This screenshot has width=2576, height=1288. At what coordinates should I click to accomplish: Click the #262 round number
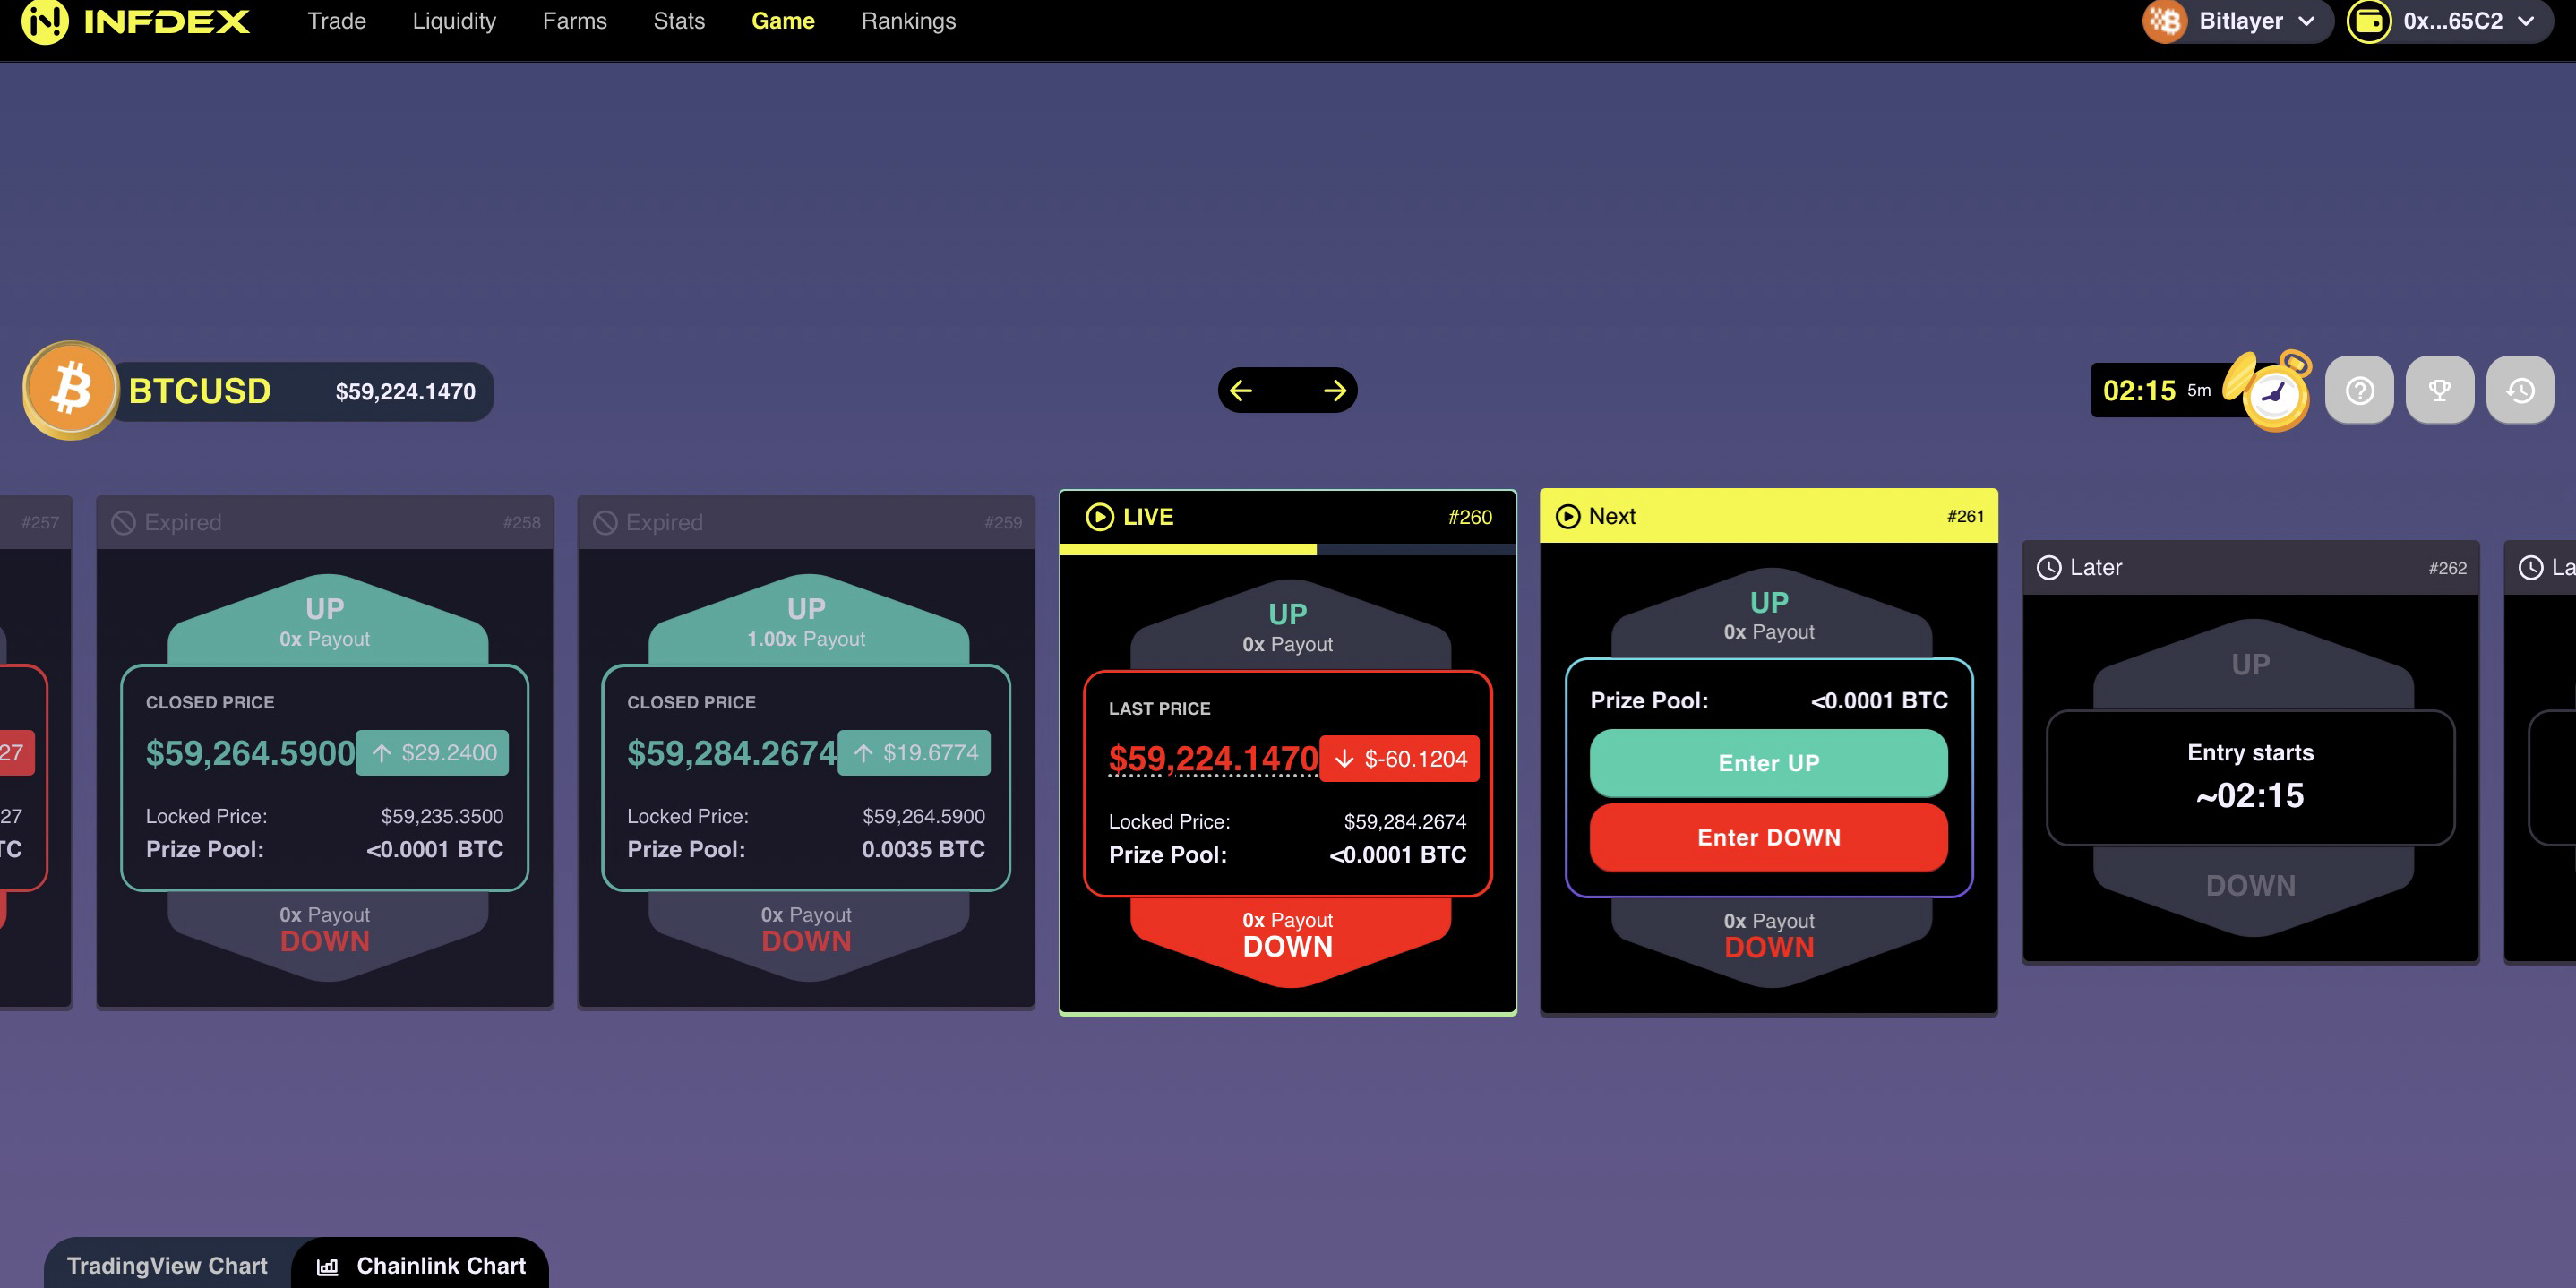click(x=2447, y=568)
